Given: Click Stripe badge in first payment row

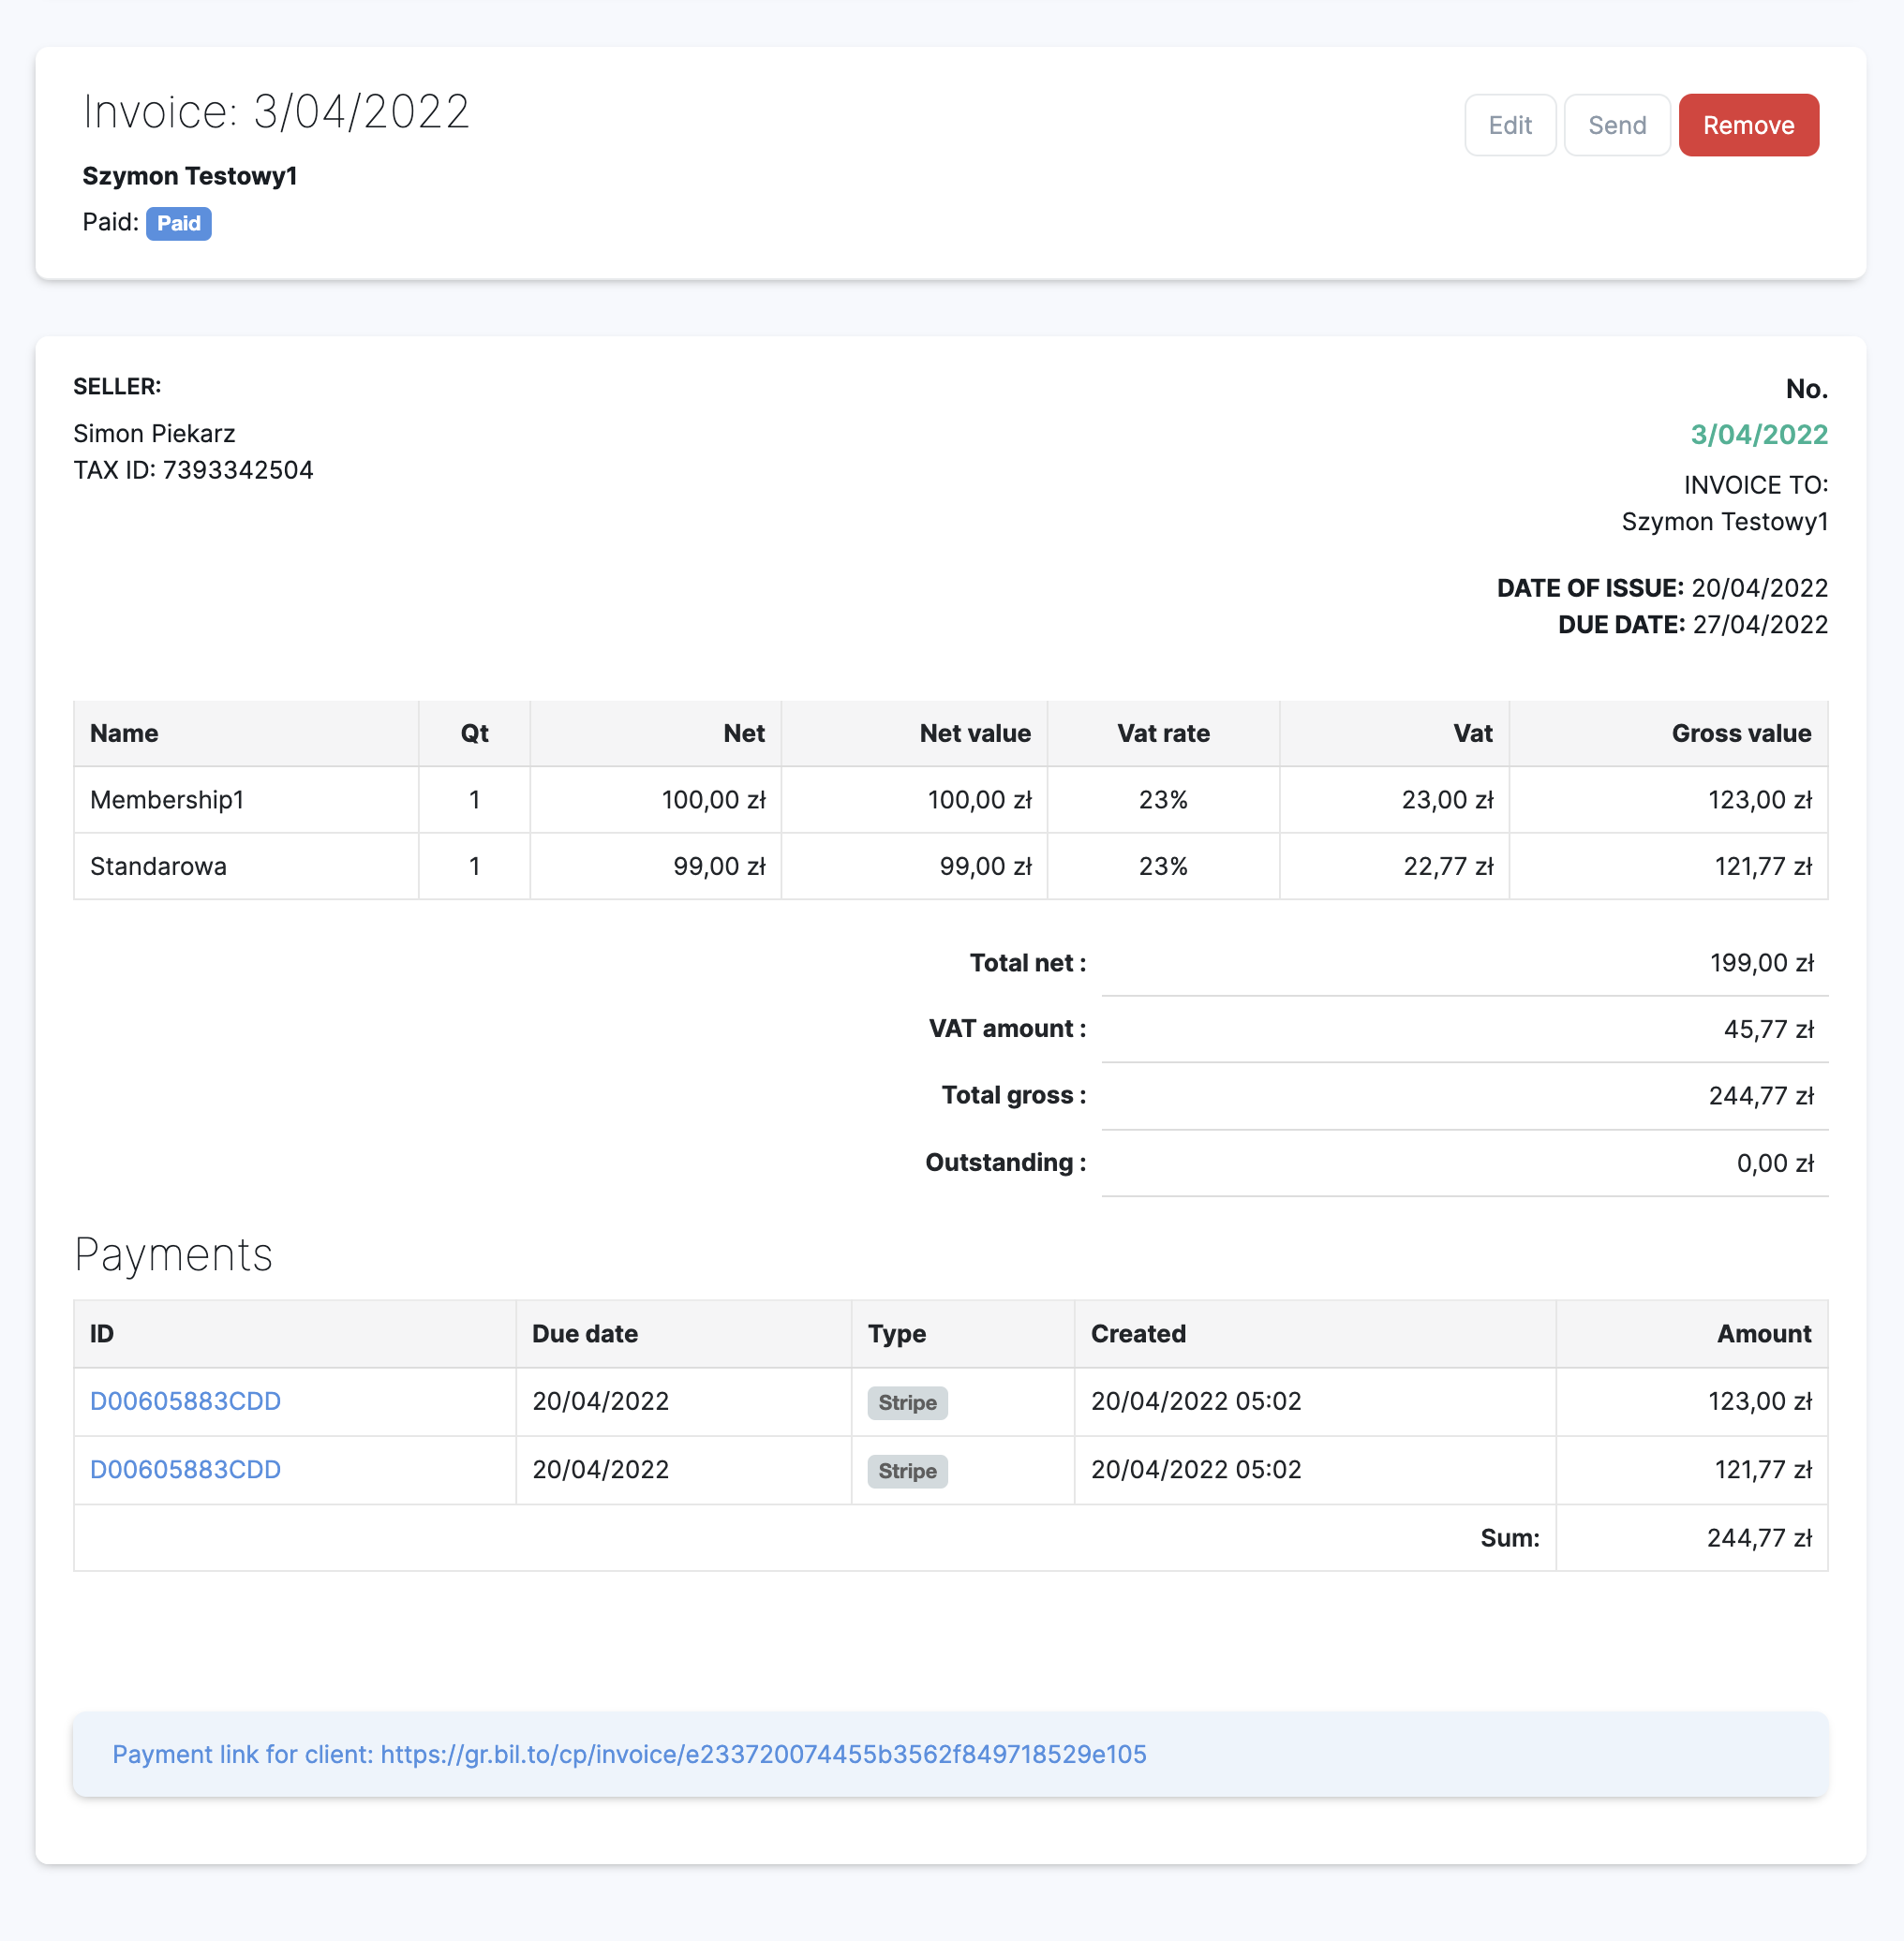Looking at the screenshot, I should 906,1402.
